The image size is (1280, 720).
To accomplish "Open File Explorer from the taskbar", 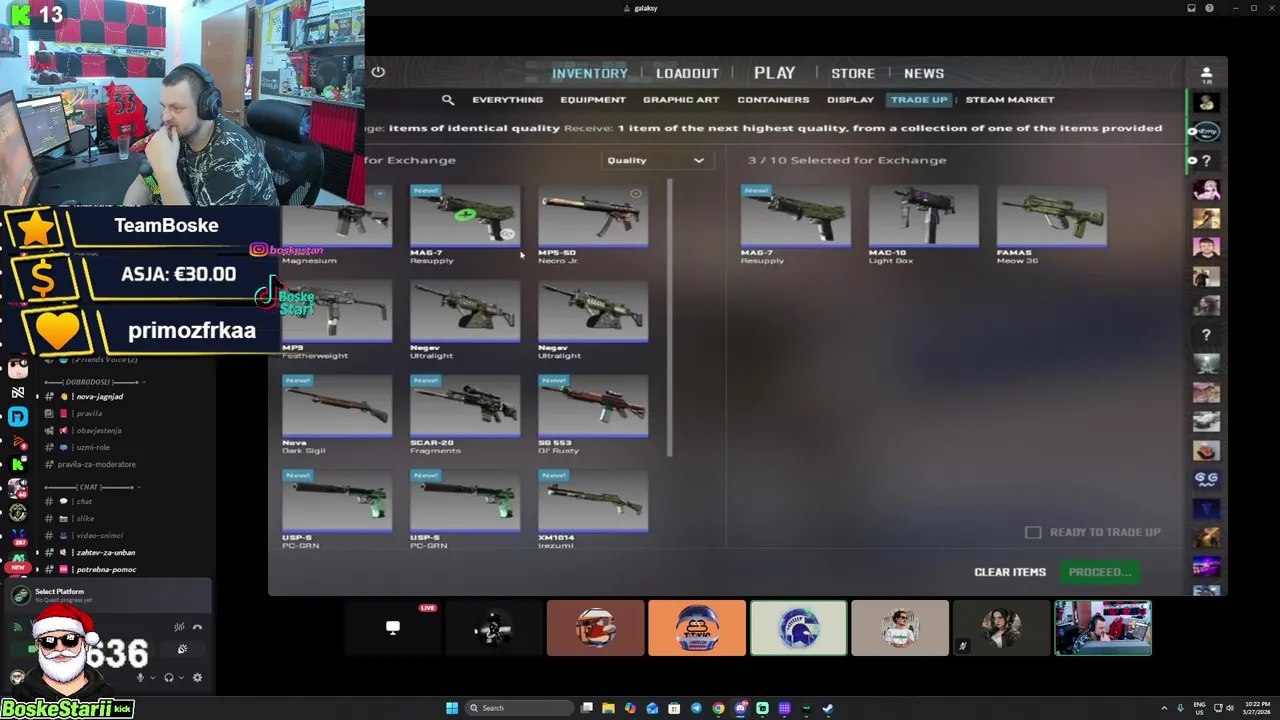I will click(608, 708).
